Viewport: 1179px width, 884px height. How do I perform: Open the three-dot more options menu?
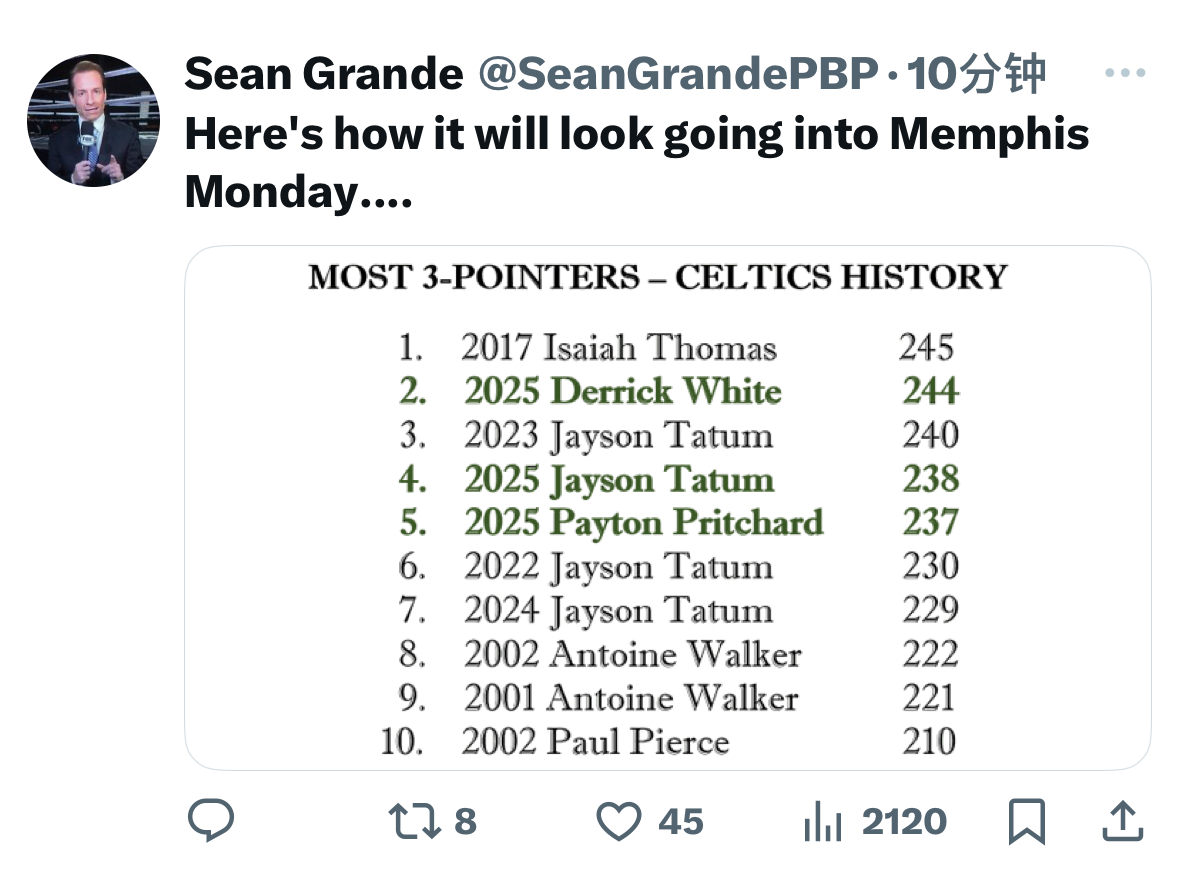click(x=1125, y=73)
